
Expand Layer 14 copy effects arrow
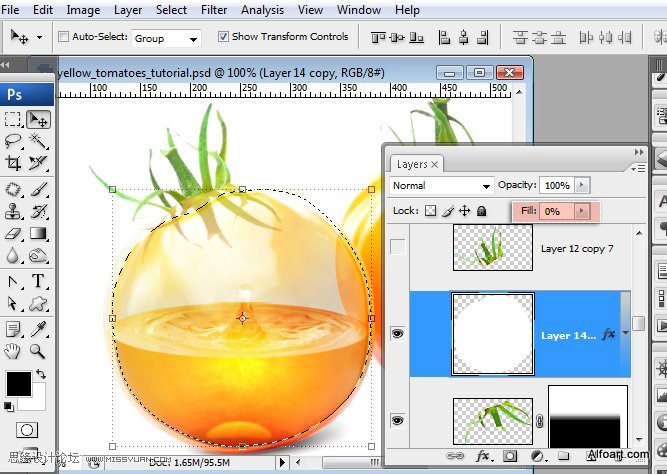click(x=625, y=333)
